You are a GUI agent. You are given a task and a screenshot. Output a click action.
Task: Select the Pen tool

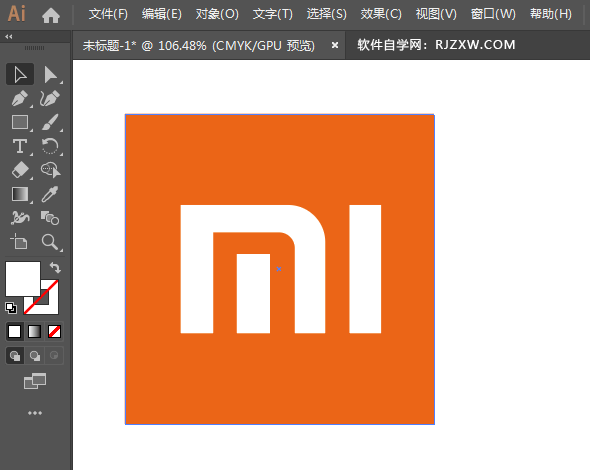(x=20, y=98)
